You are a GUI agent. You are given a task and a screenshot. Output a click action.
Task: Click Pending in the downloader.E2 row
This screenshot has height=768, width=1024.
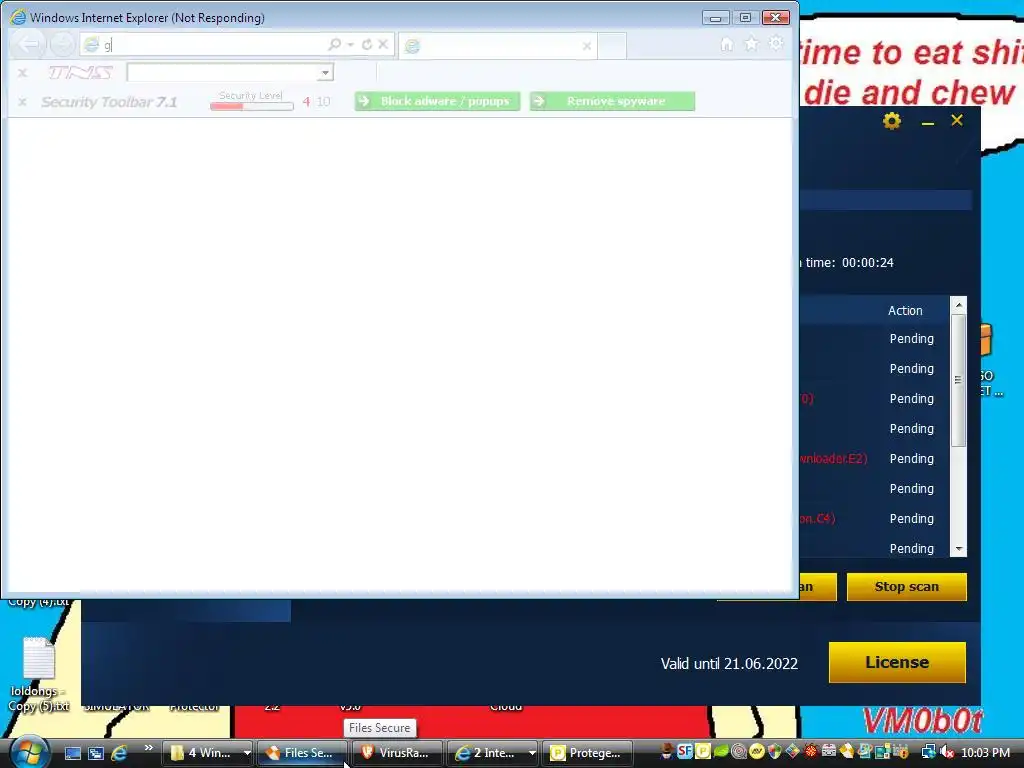coord(912,458)
